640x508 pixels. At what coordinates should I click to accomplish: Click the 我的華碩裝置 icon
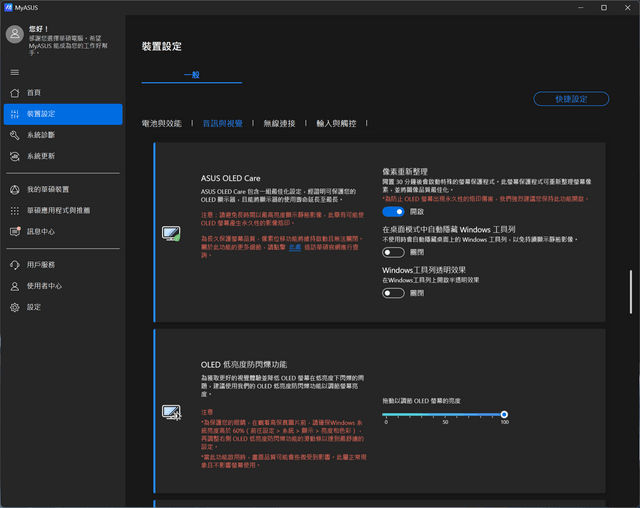(x=15, y=190)
